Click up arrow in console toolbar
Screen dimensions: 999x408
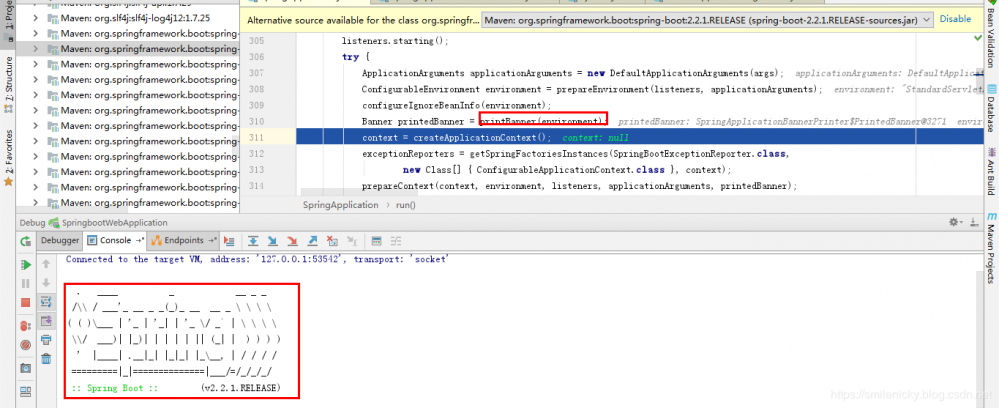tap(46, 264)
